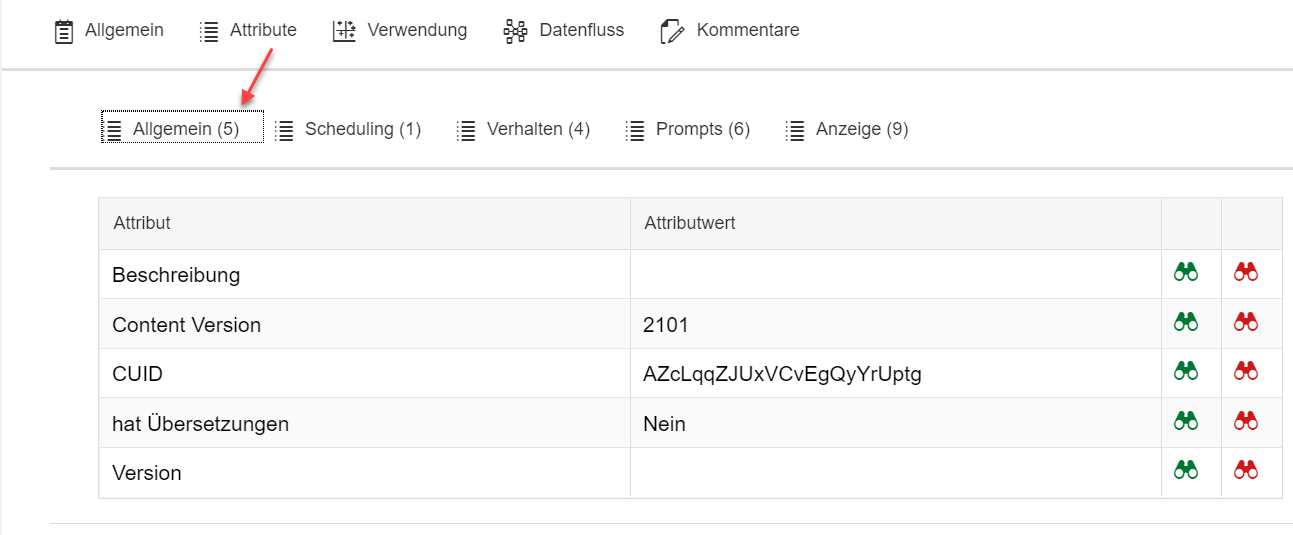Image resolution: width=1293 pixels, height=535 pixels.
Task: Click the CUID value cell
Action: [x=782, y=374]
